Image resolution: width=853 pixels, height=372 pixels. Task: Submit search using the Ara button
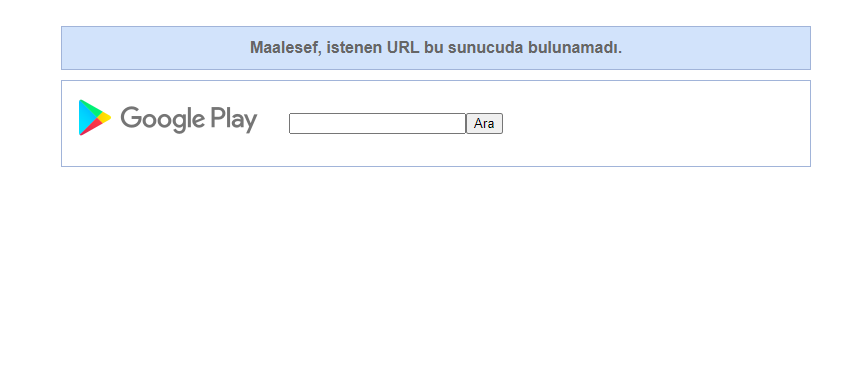tap(484, 123)
